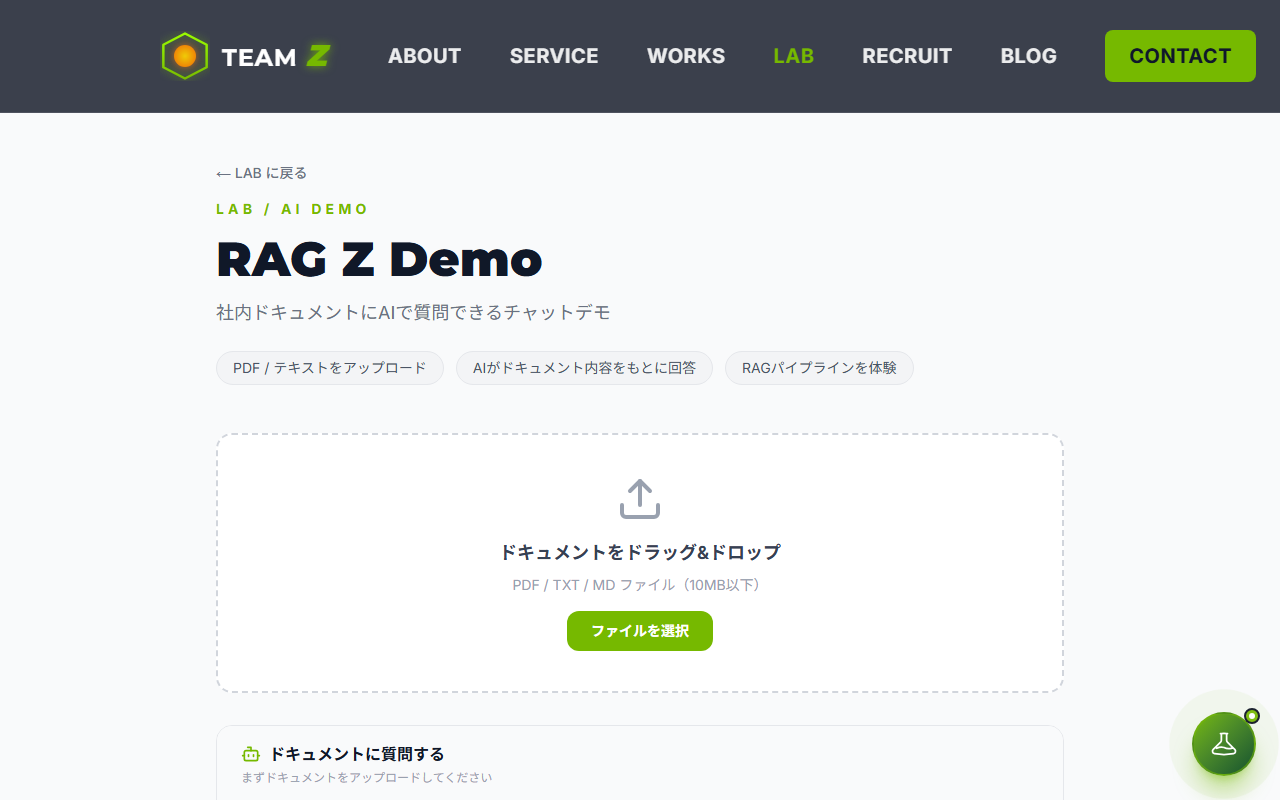Open the RECRUIT page
This screenshot has height=800, width=1280.
click(907, 56)
